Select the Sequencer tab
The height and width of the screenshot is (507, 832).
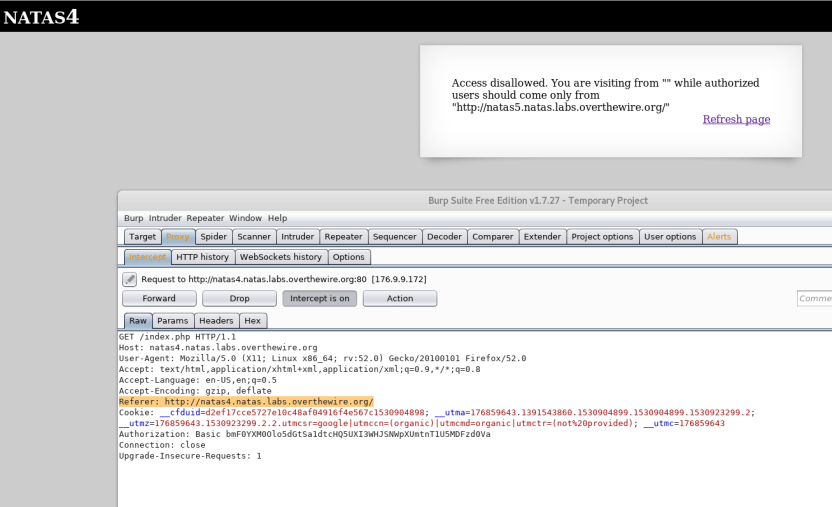point(394,237)
